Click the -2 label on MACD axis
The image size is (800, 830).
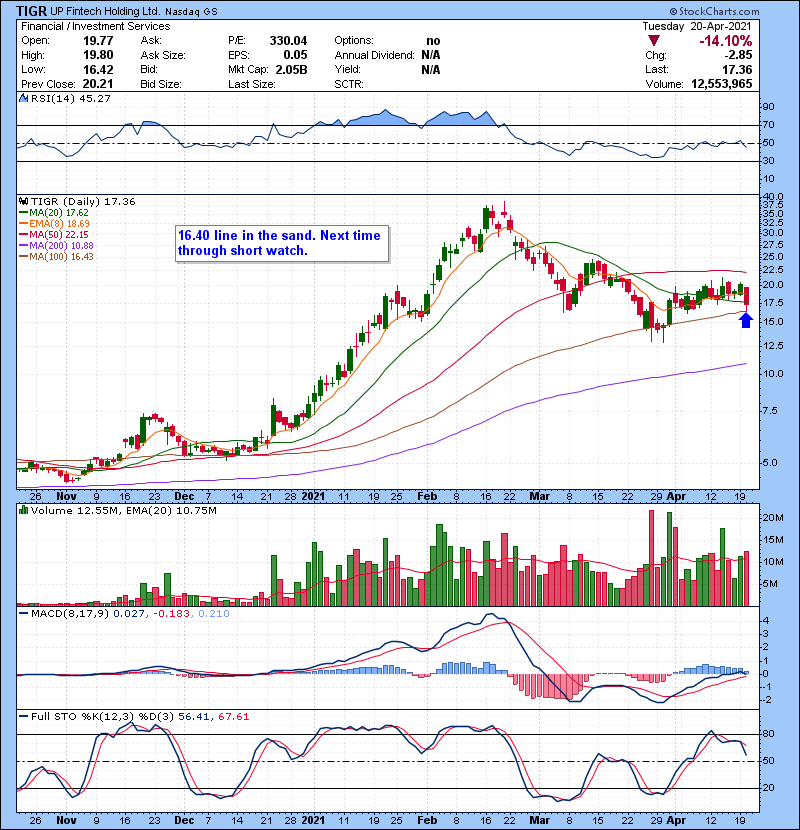[x=765, y=700]
